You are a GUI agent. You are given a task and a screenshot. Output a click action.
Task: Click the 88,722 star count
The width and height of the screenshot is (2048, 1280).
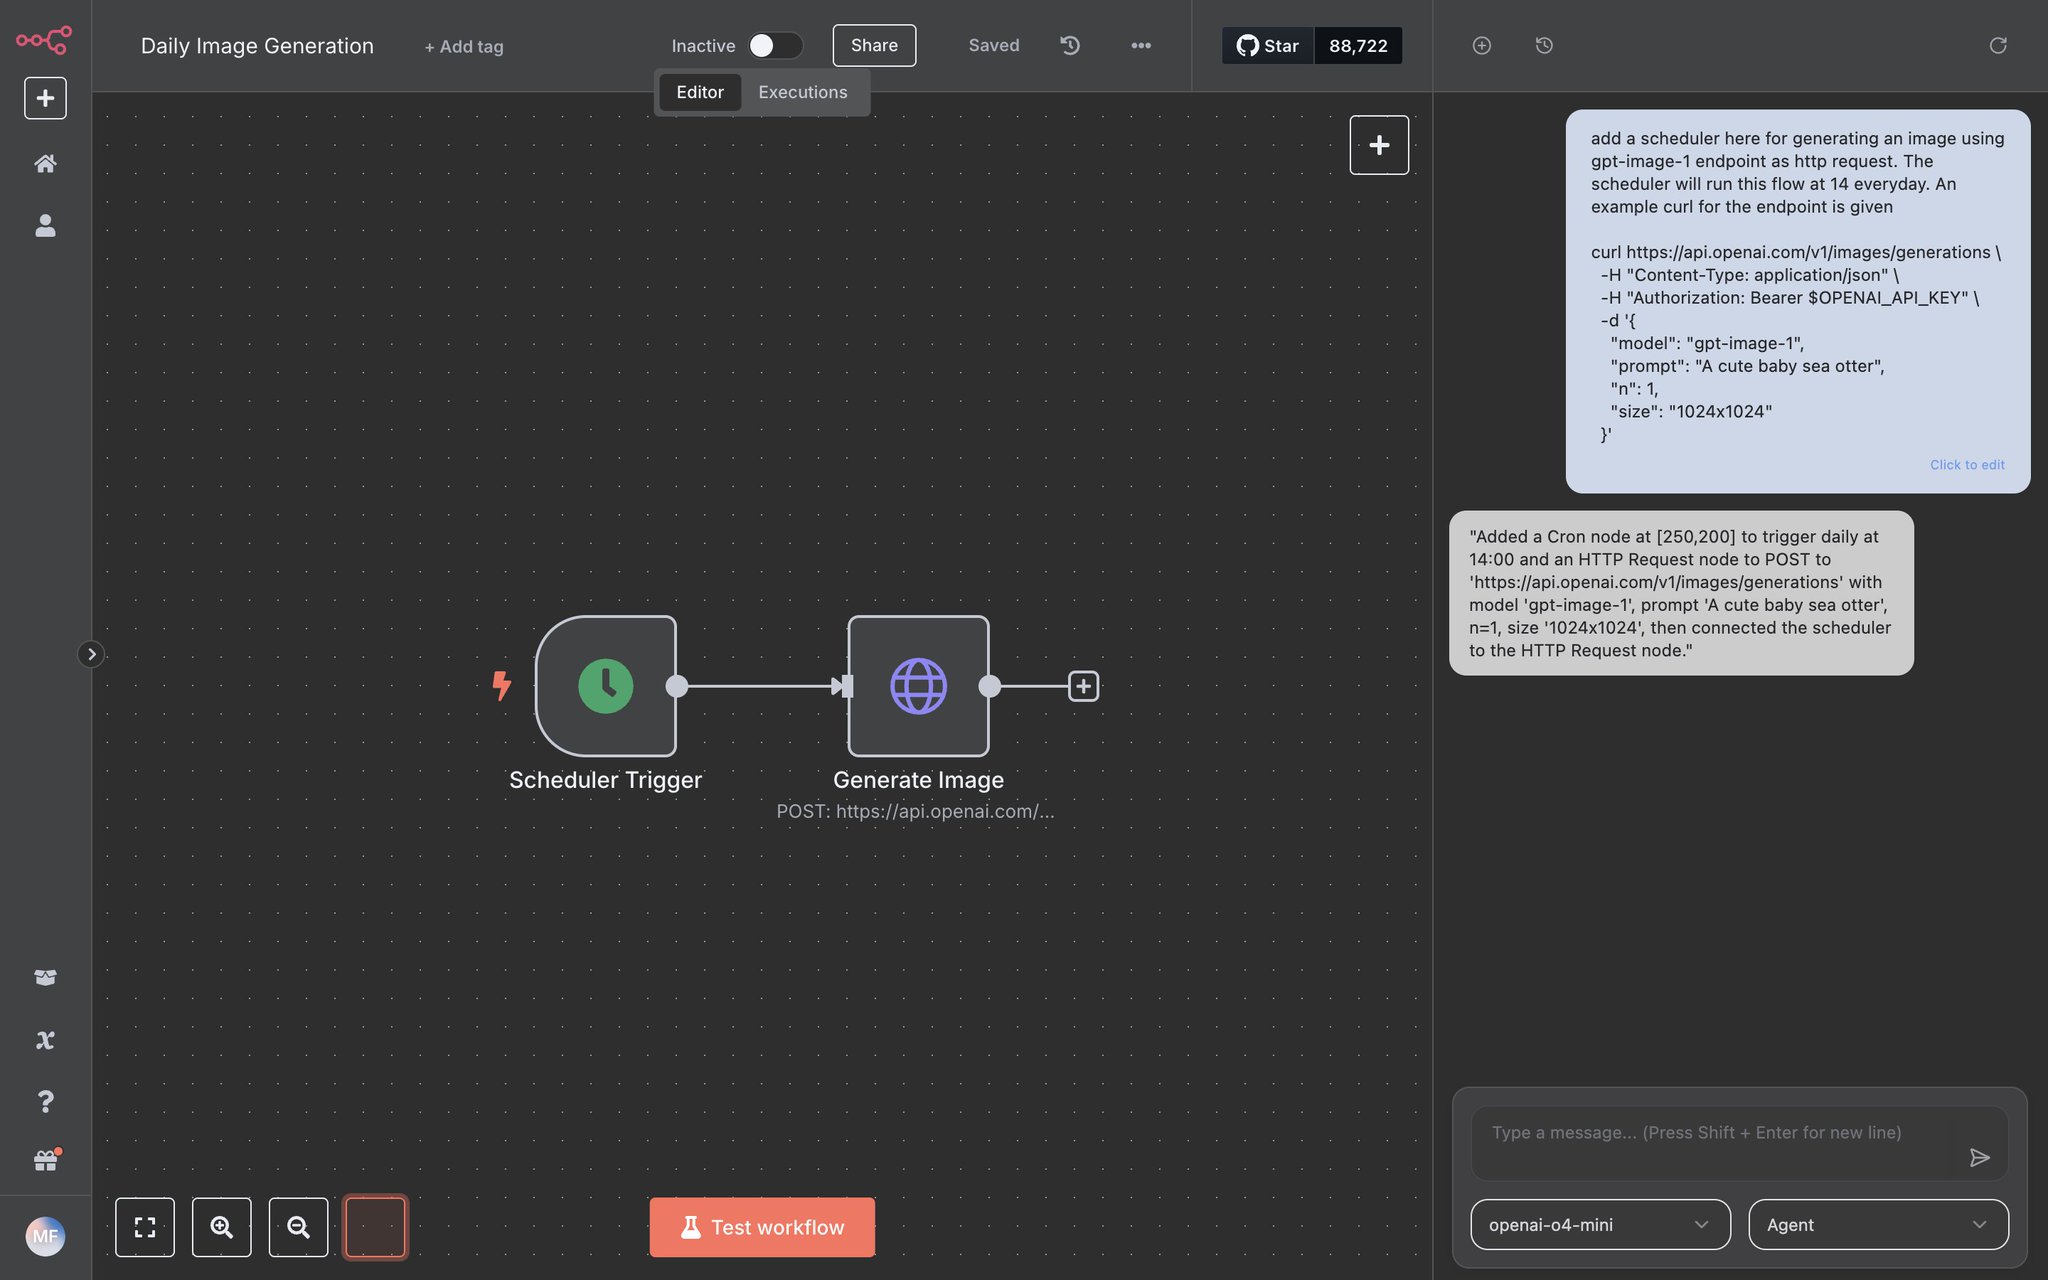click(x=1358, y=45)
